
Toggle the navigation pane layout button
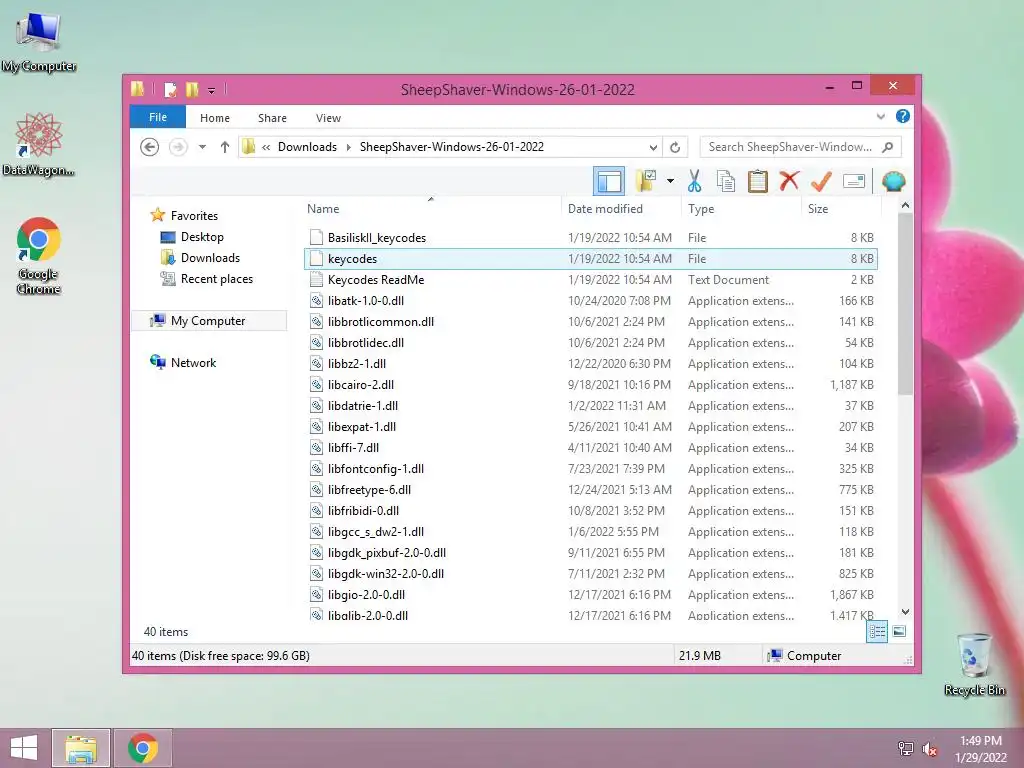(x=609, y=181)
